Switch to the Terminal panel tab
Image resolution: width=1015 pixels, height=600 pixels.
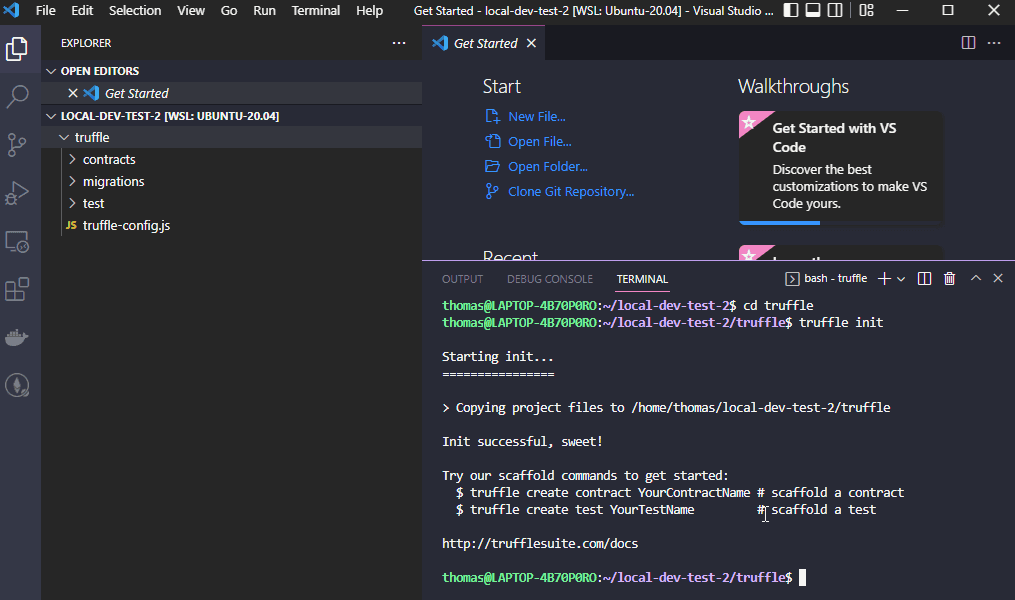[641, 279]
